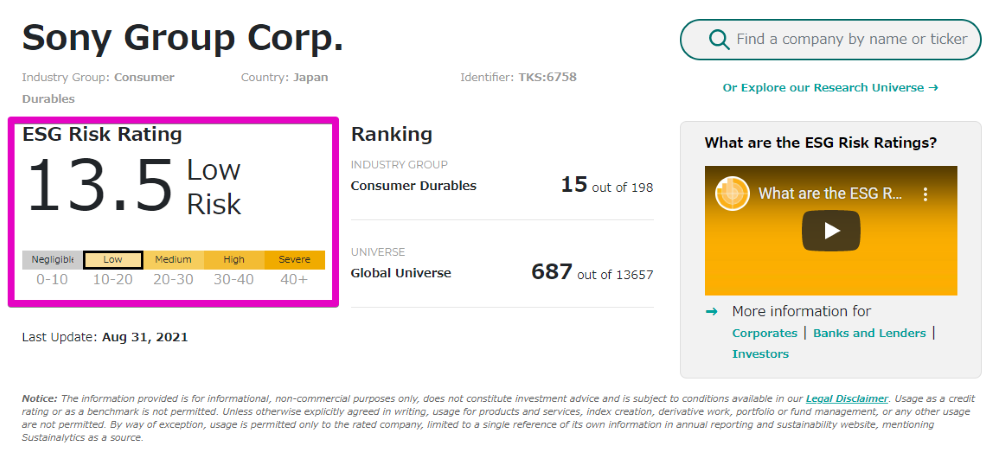Click the '687 out of 13657' rank value
Screen dimensions: 1000x453
592,272
